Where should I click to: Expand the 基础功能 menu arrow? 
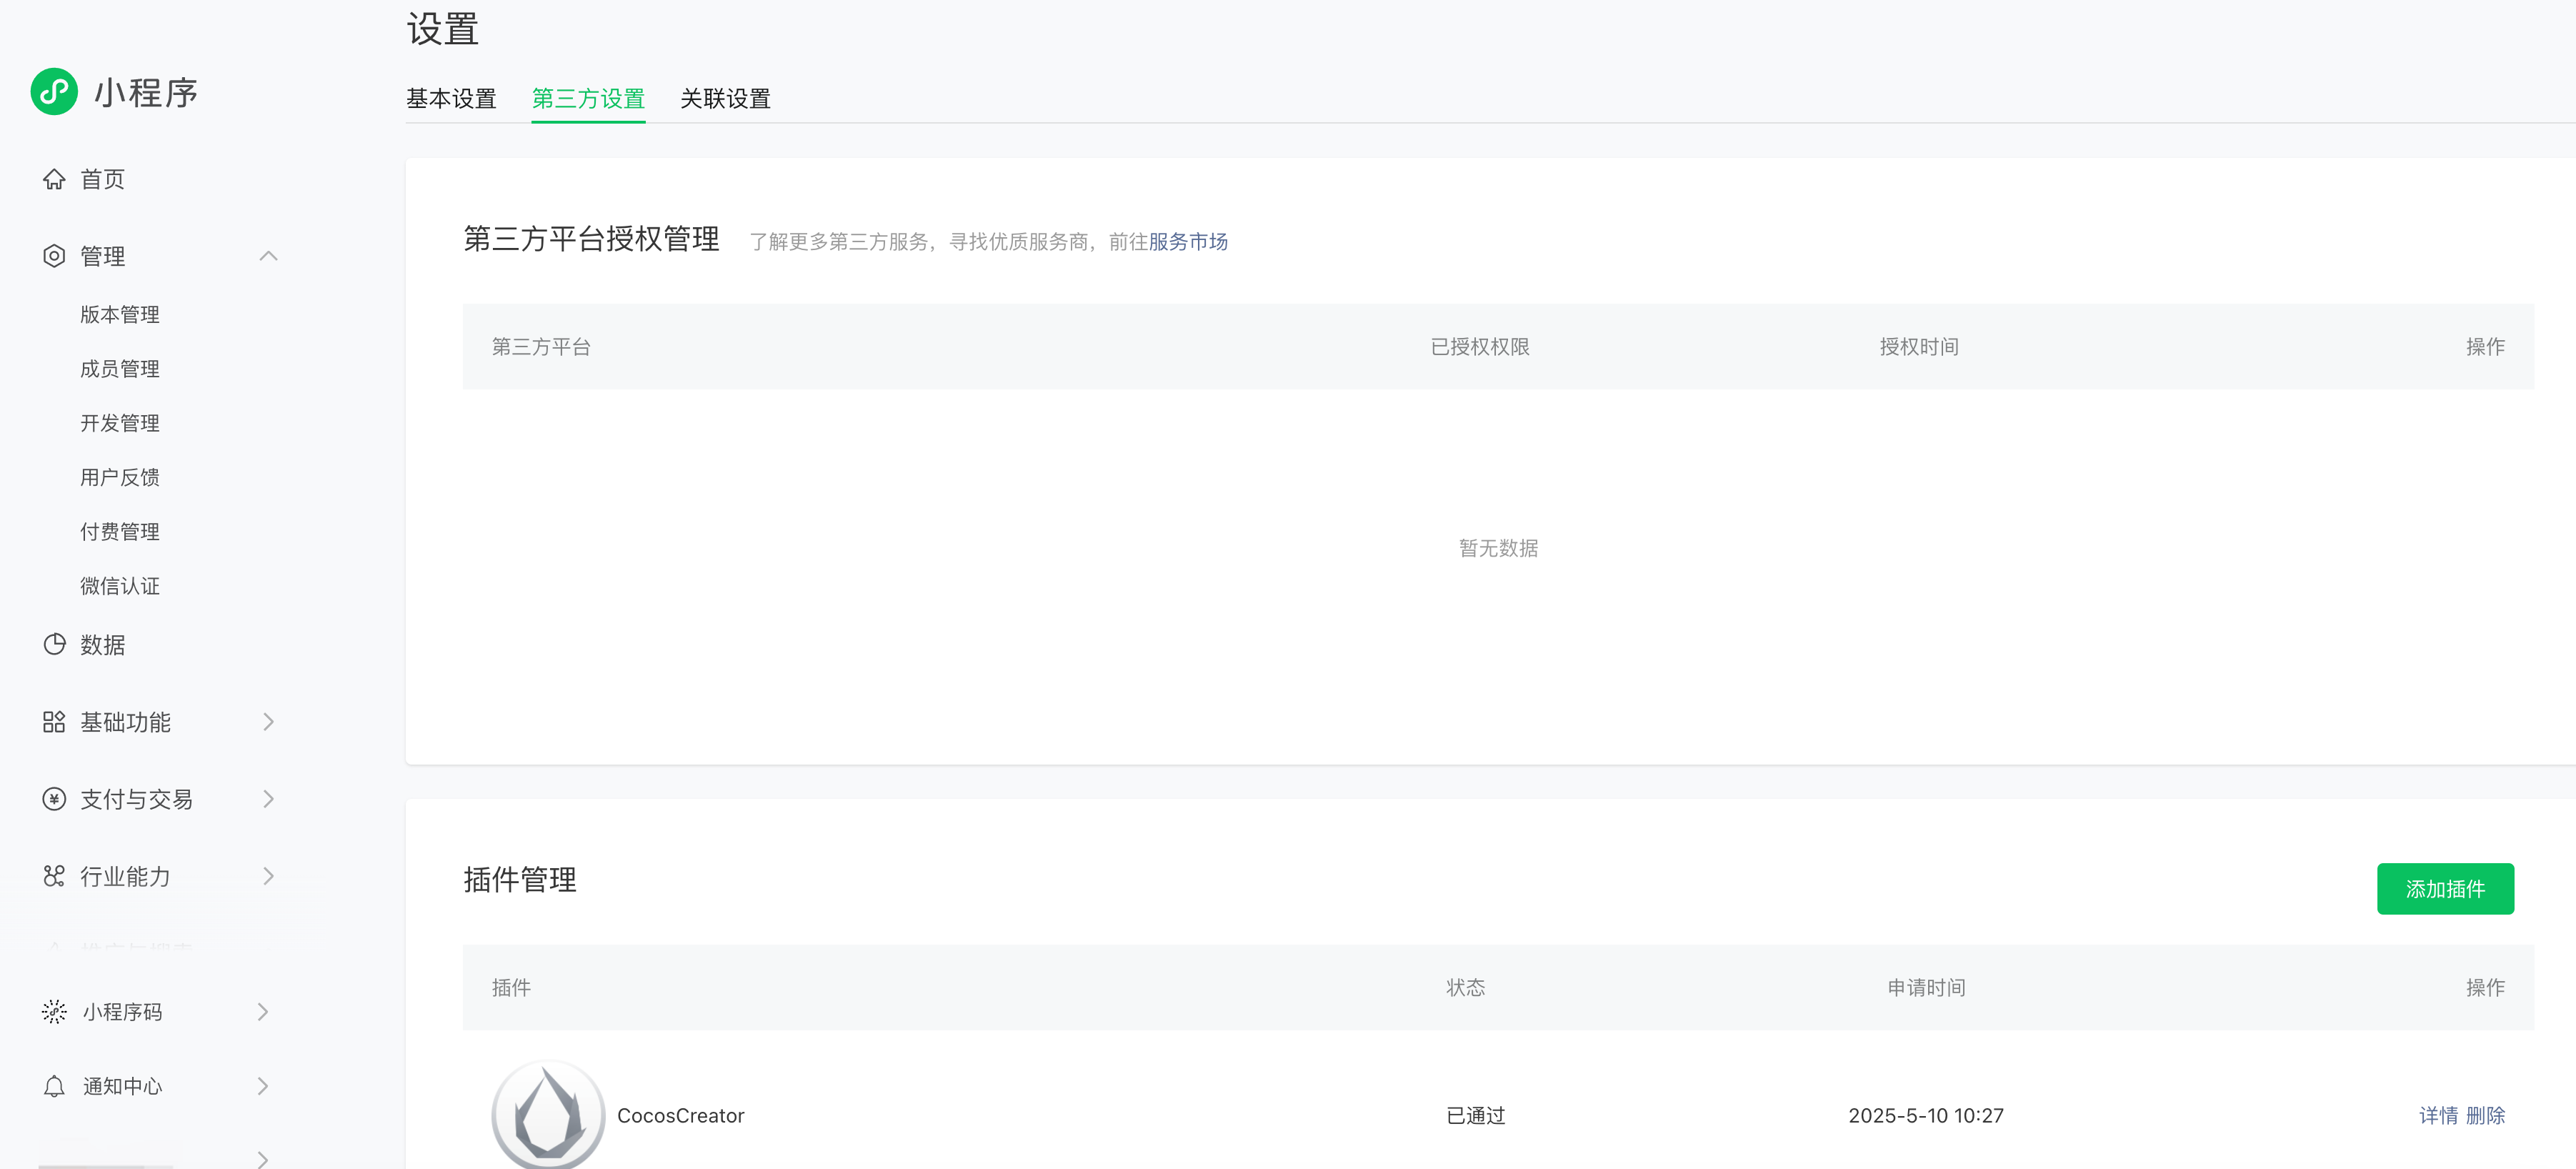tap(268, 722)
